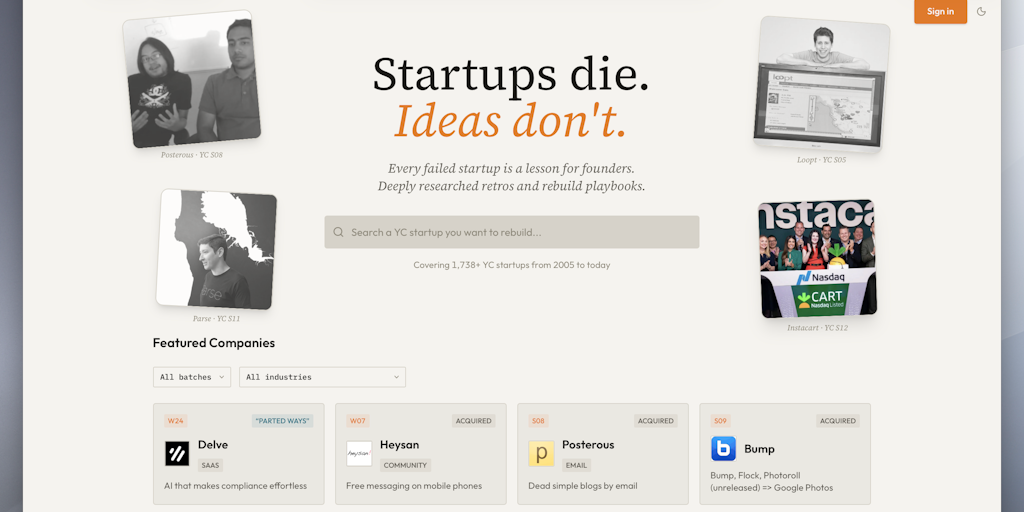Focus the YC startup search field
1024x512 pixels.
(520, 232)
